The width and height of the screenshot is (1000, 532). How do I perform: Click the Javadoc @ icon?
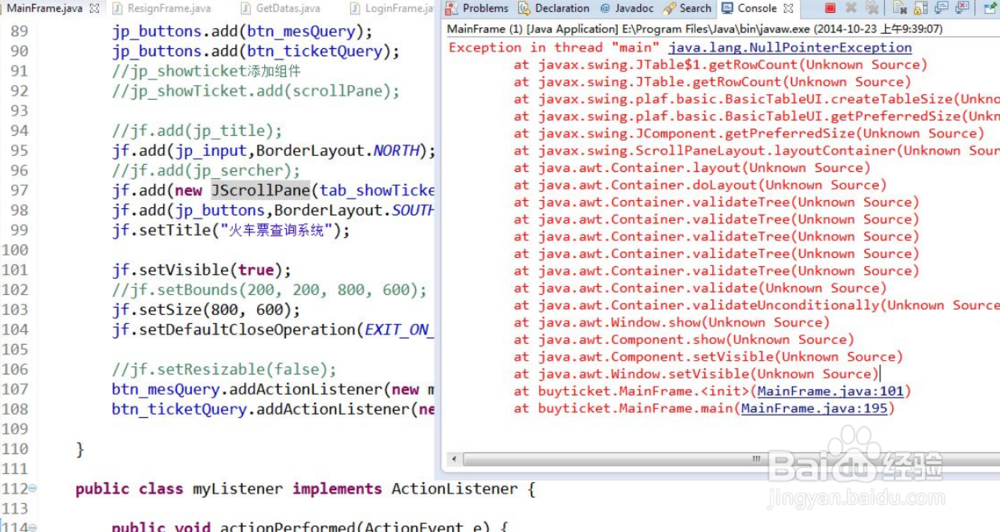(605, 8)
